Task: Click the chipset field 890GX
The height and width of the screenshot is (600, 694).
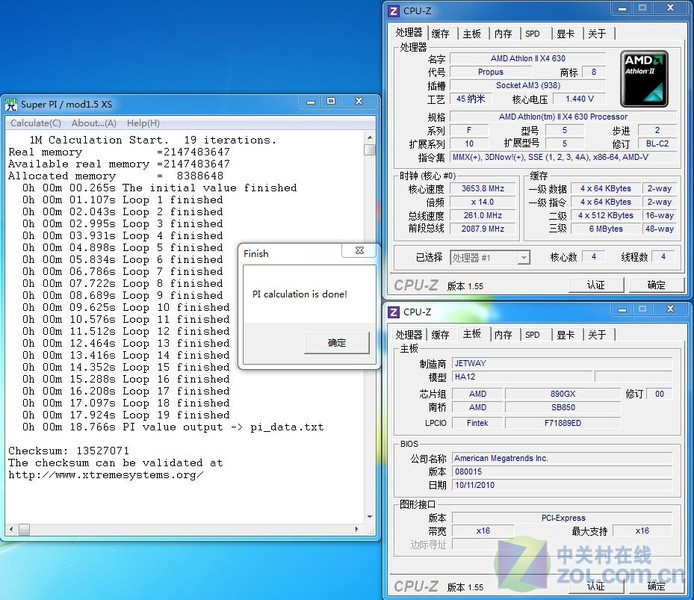Action: tap(563, 394)
